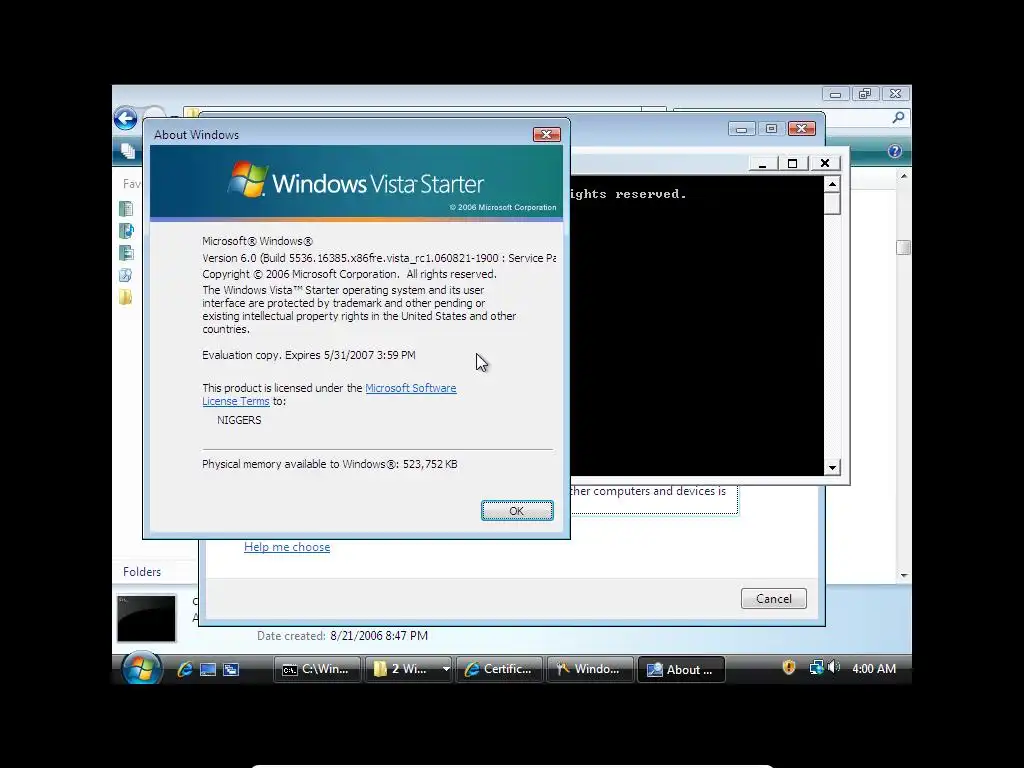Select the black cmd preview thumbnail
This screenshot has width=1024, height=768.
pos(146,618)
